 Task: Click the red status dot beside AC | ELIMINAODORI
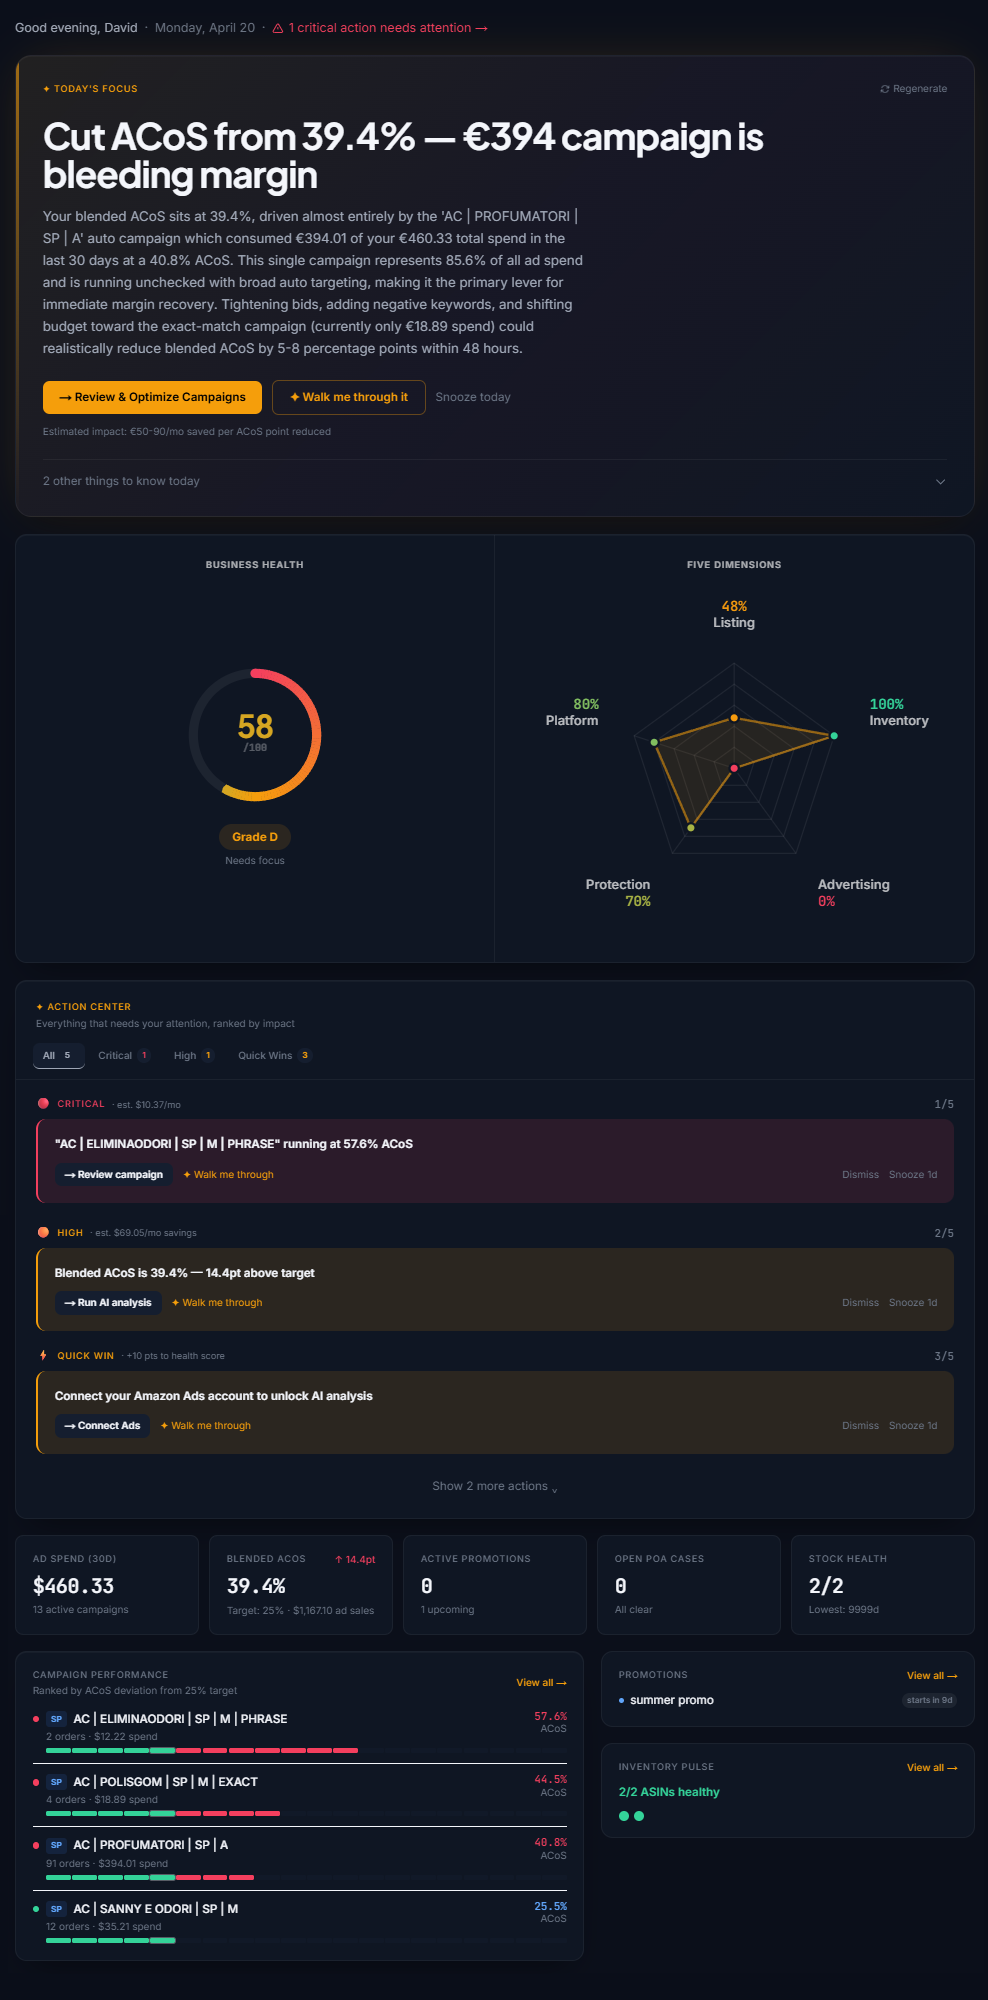point(36,1718)
